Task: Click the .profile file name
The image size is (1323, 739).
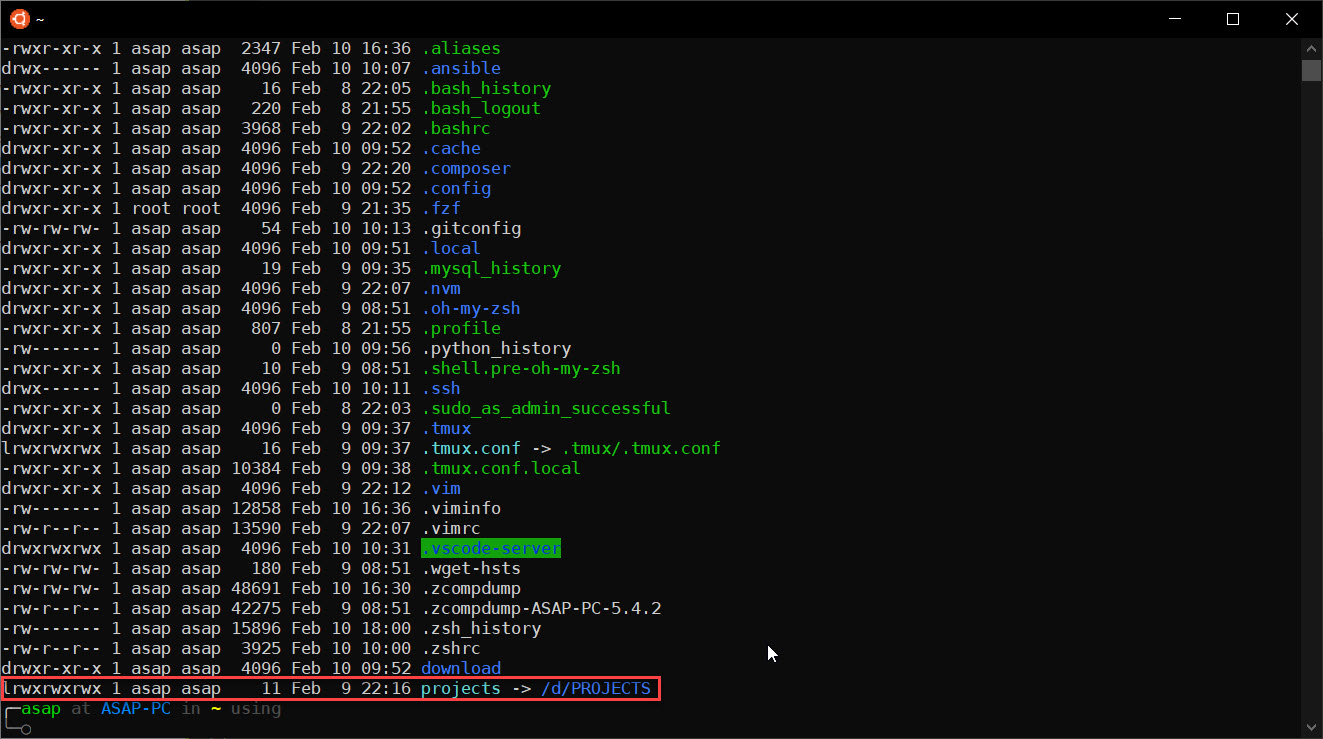Action: [461, 328]
